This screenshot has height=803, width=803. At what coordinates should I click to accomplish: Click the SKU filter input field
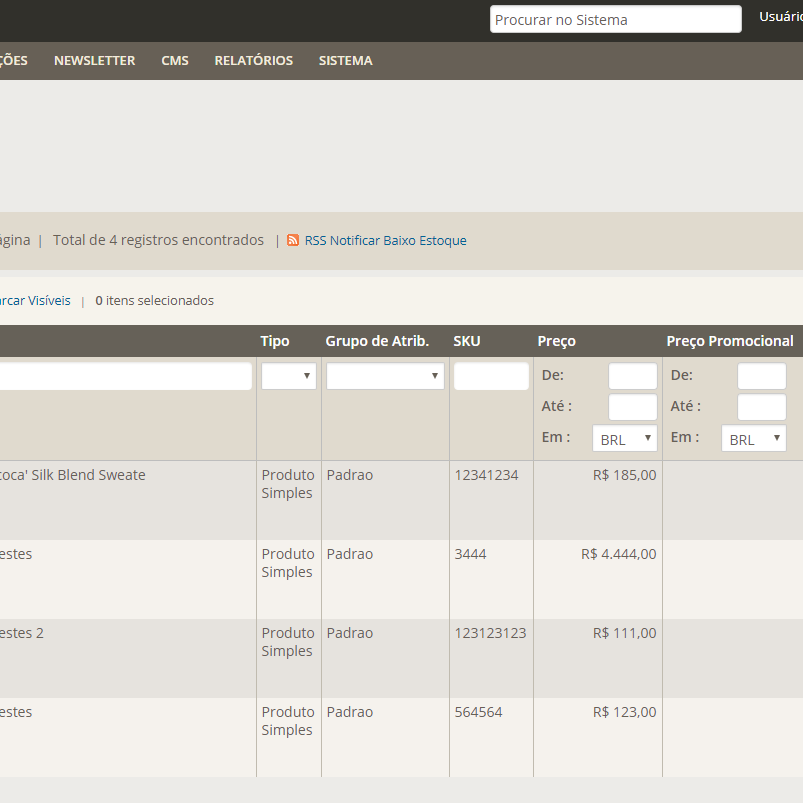click(x=491, y=376)
